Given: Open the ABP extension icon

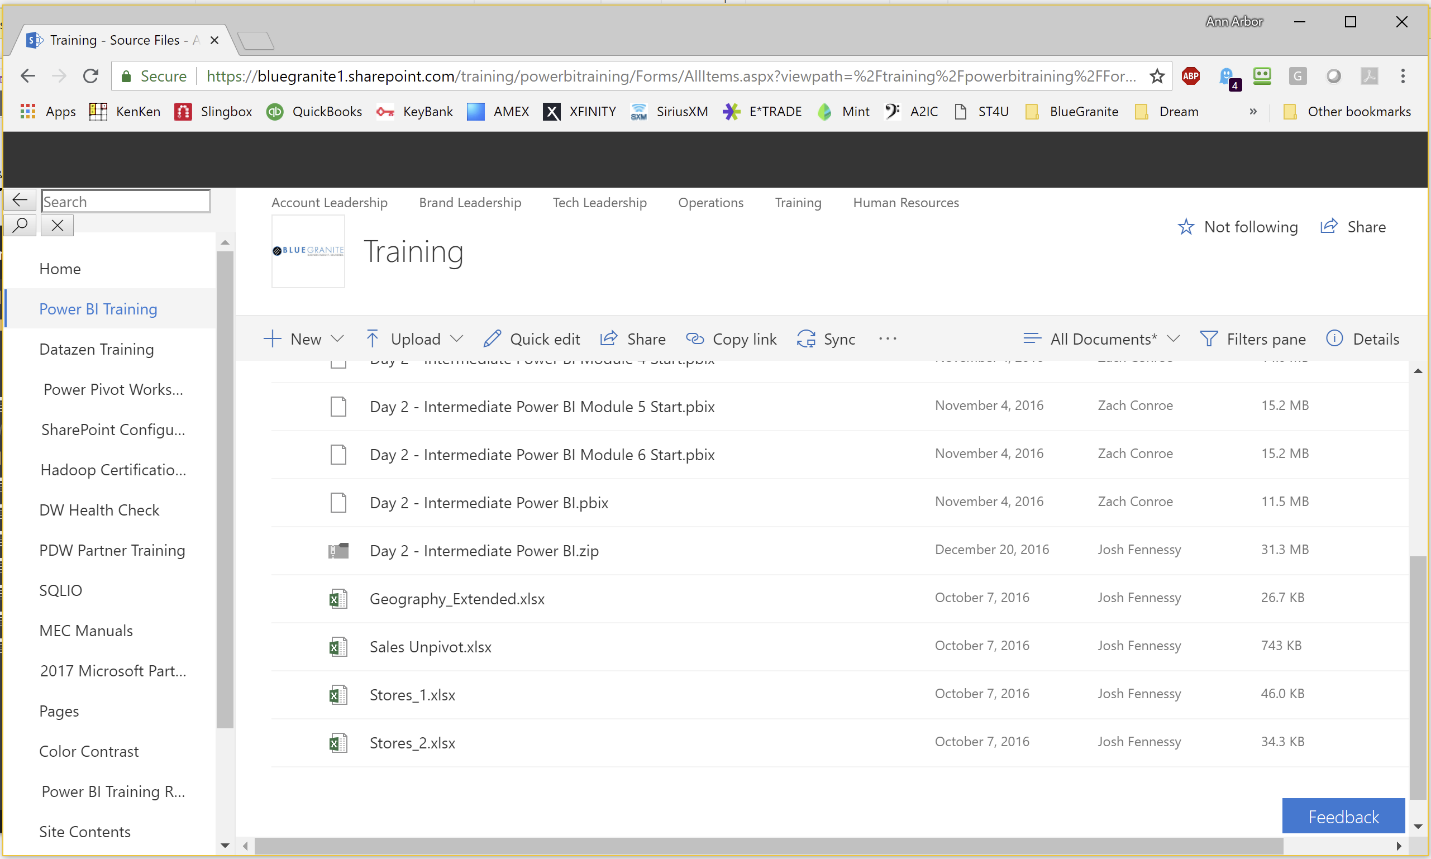Looking at the screenshot, I should (1191, 76).
